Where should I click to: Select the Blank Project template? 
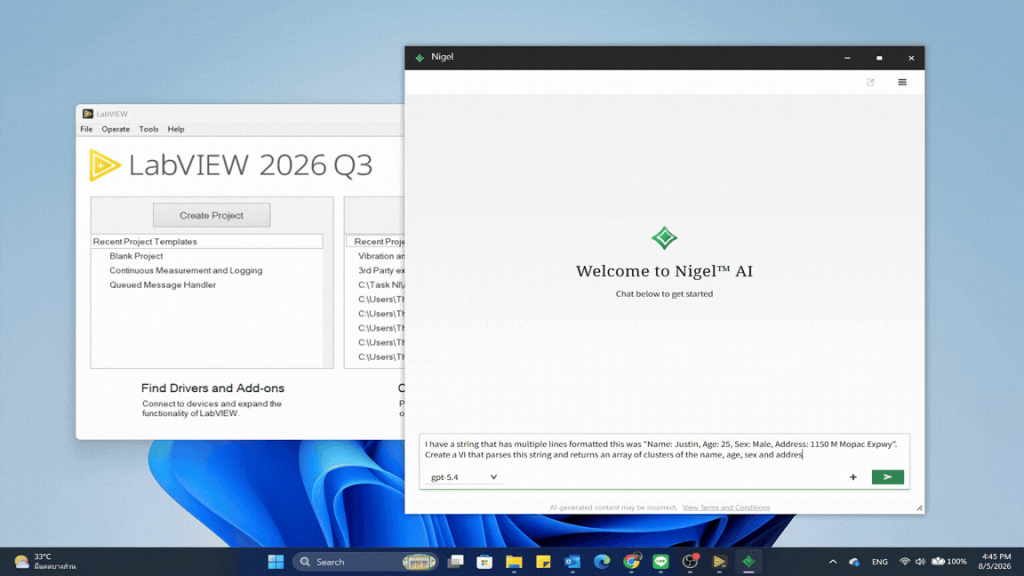[136, 256]
